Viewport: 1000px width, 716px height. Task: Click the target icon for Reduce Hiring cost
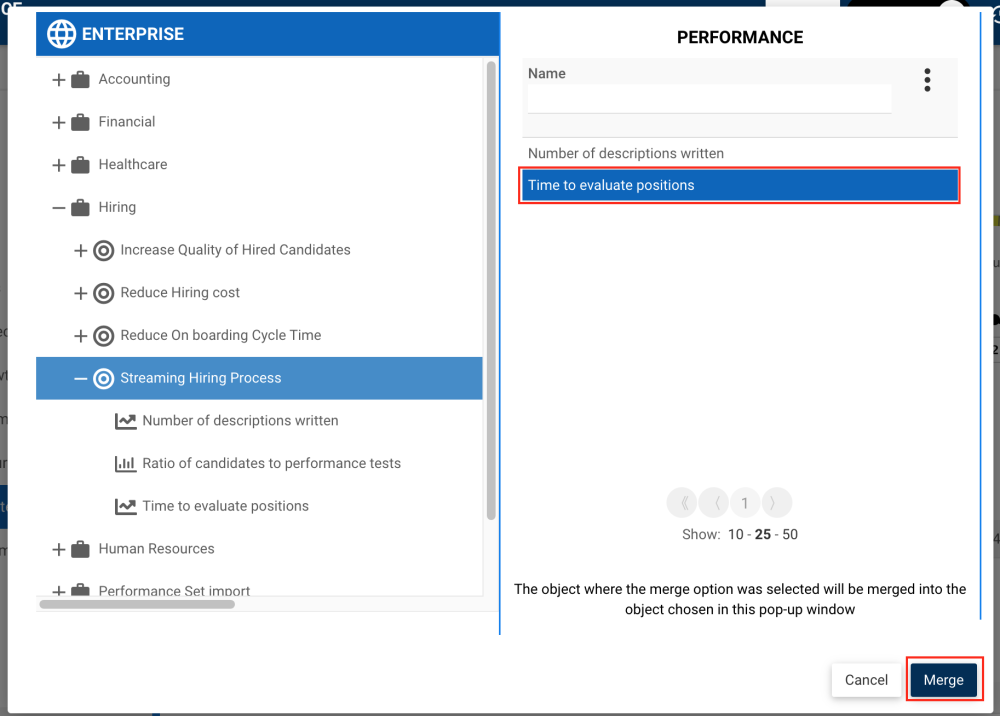click(x=104, y=292)
